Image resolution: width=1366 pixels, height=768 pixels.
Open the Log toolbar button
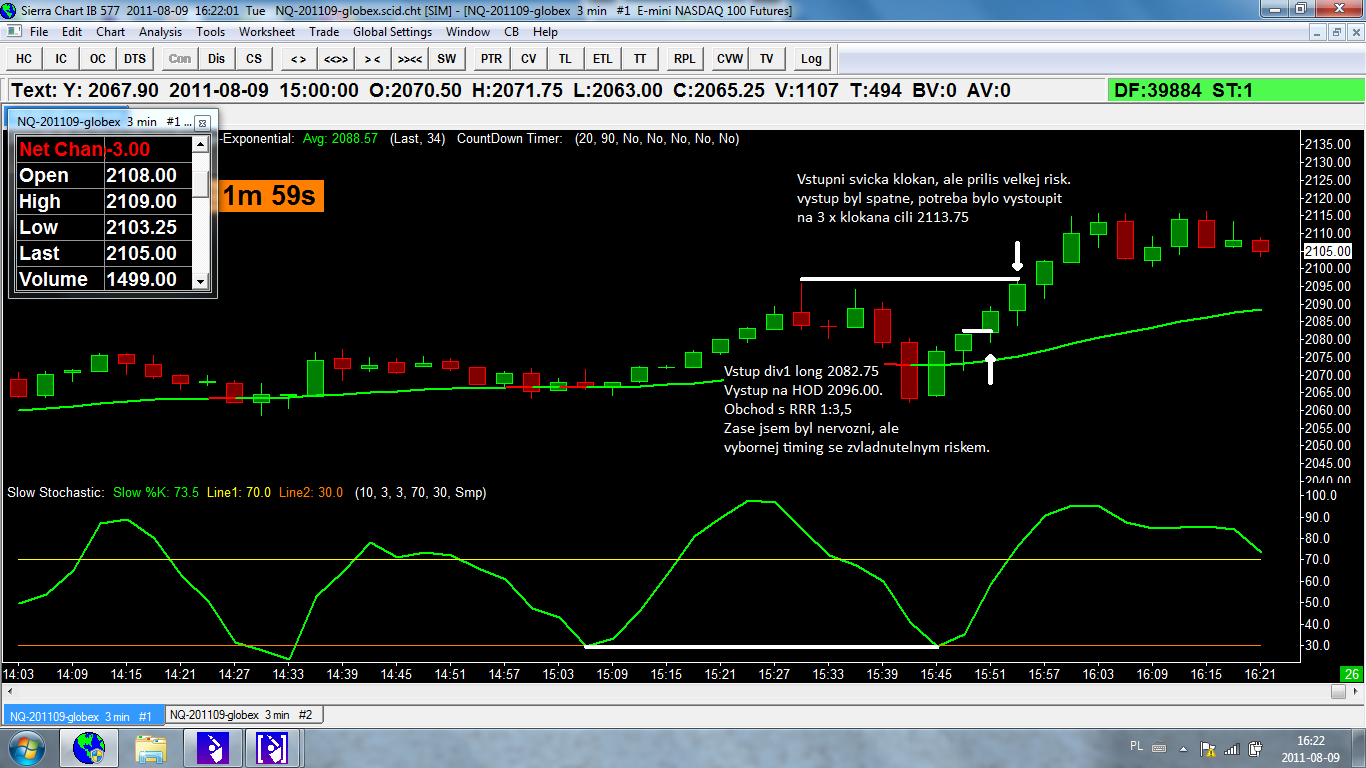pos(811,59)
